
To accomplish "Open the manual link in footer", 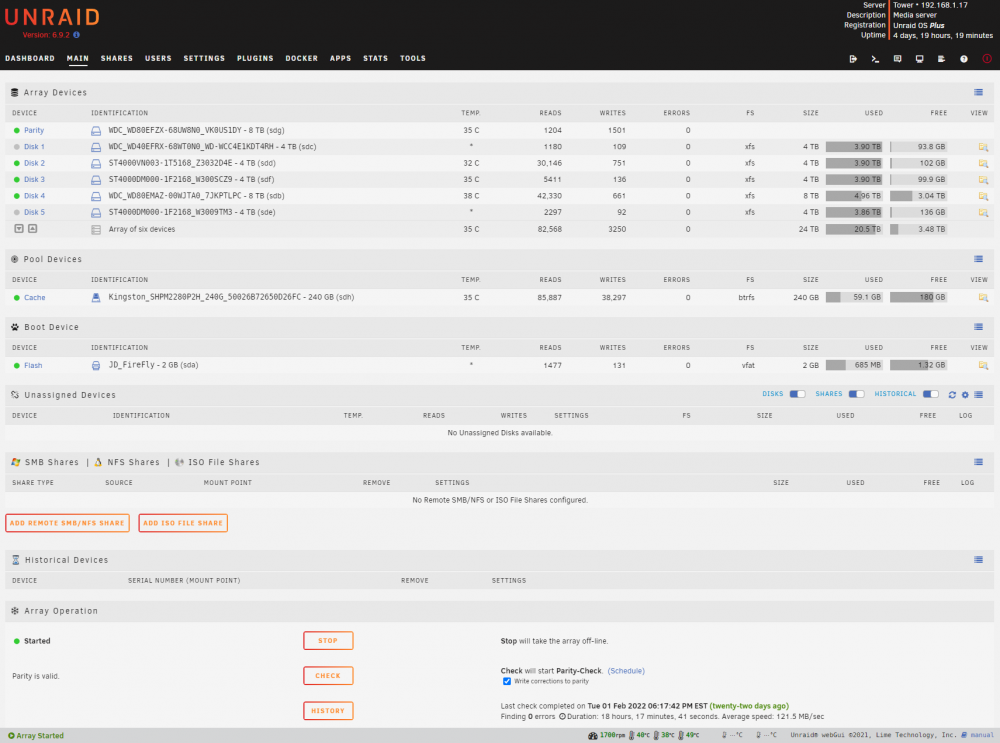I will coord(978,735).
